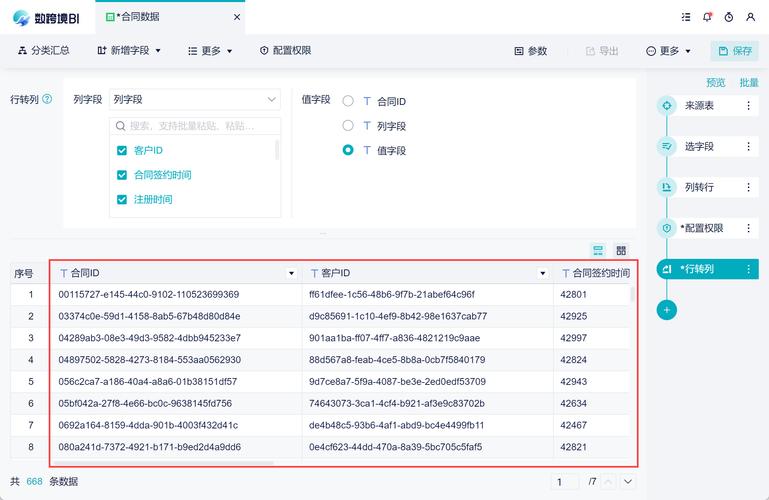Click the field list scrollbar
The width and height of the screenshot is (769, 500).
[x=277, y=150]
